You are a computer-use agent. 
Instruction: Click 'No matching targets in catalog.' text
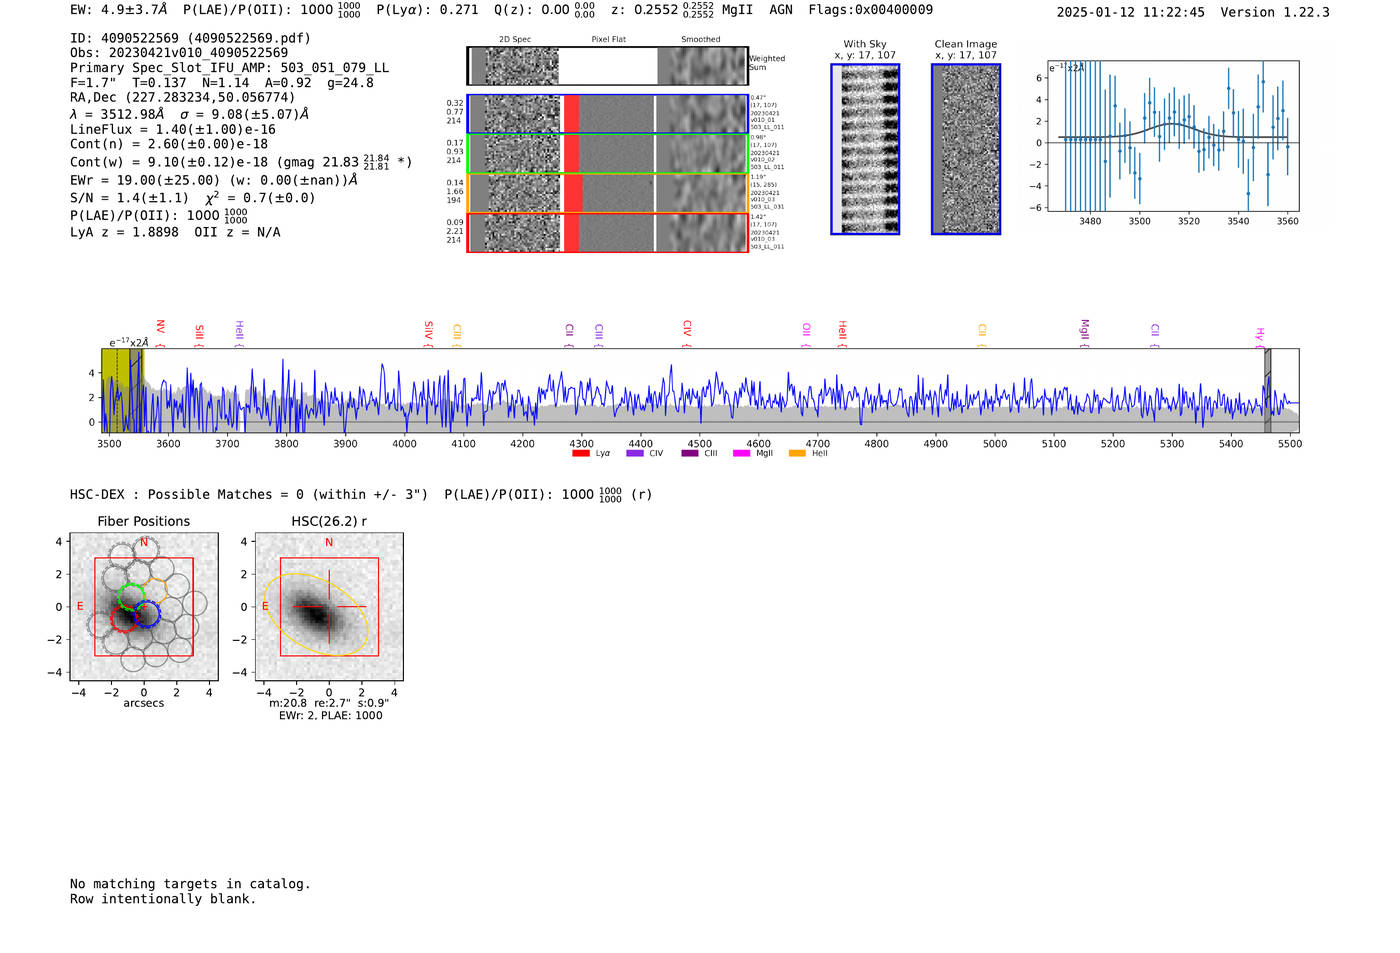[190, 884]
